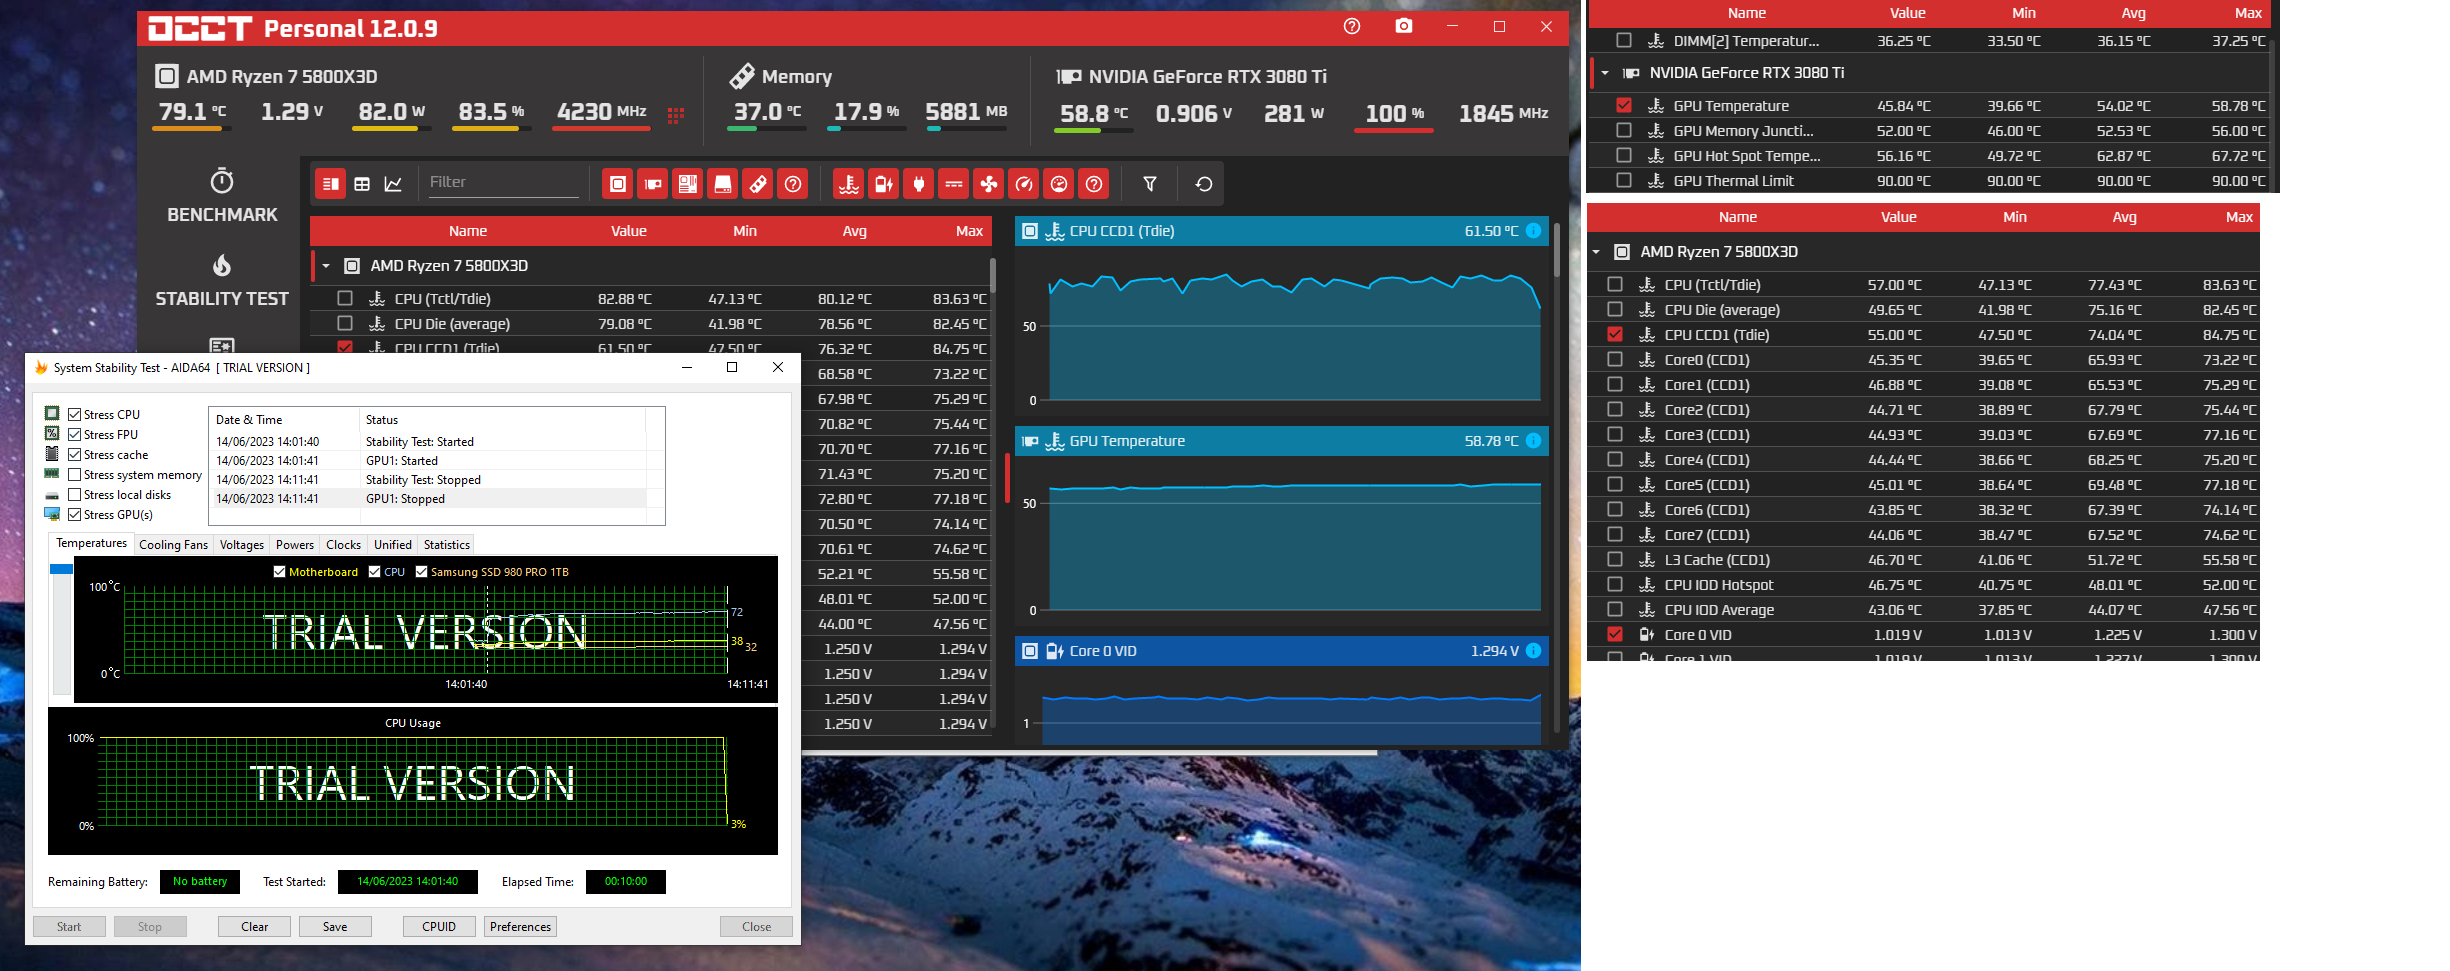Viewport: 2450px width, 971px height.
Task: Open the Unified tab
Action: pos(393,545)
